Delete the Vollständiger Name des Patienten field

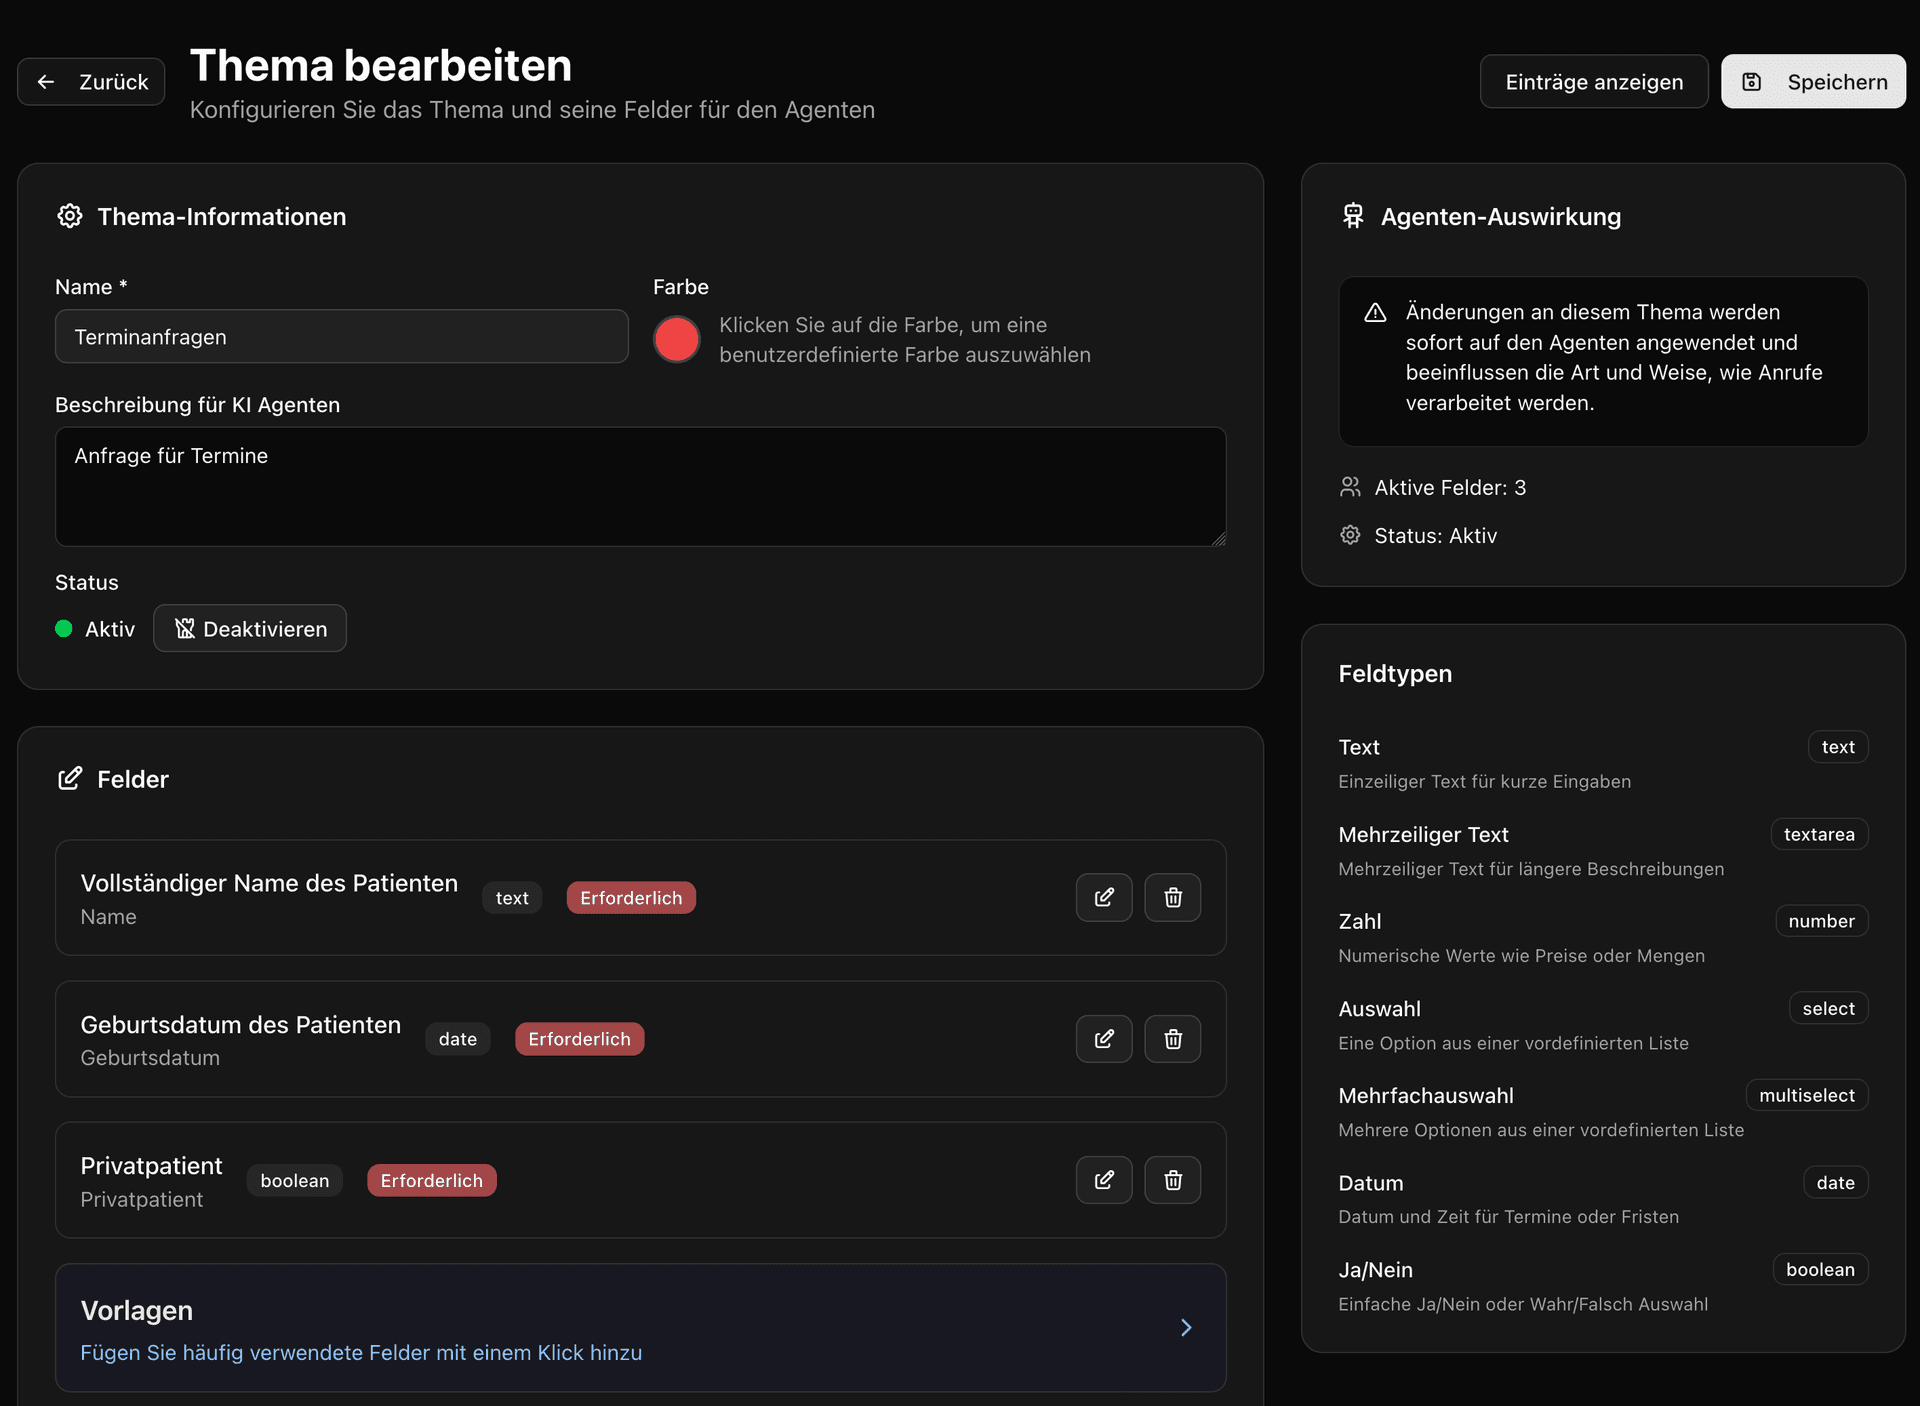pyautogui.click(x=1172, y=897)
